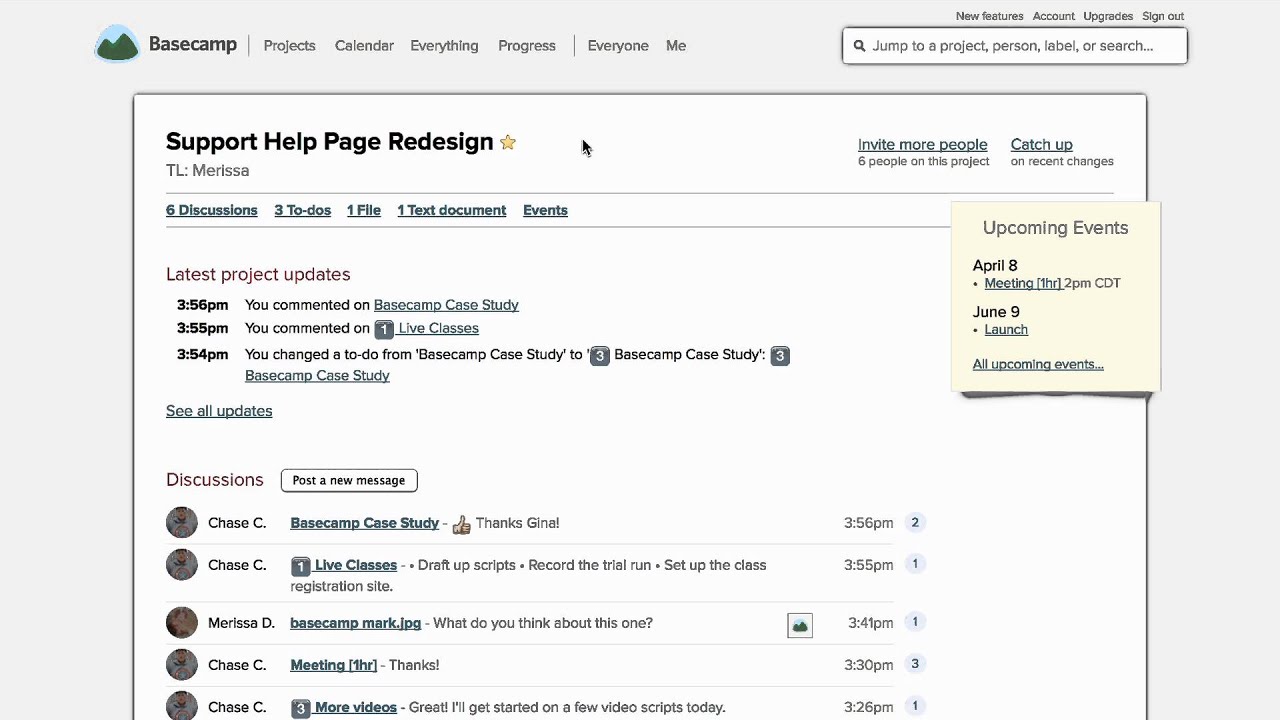Click Chase C. avatar on Live Classes row
Viewport: 1280px width, 720px height.
182,565
